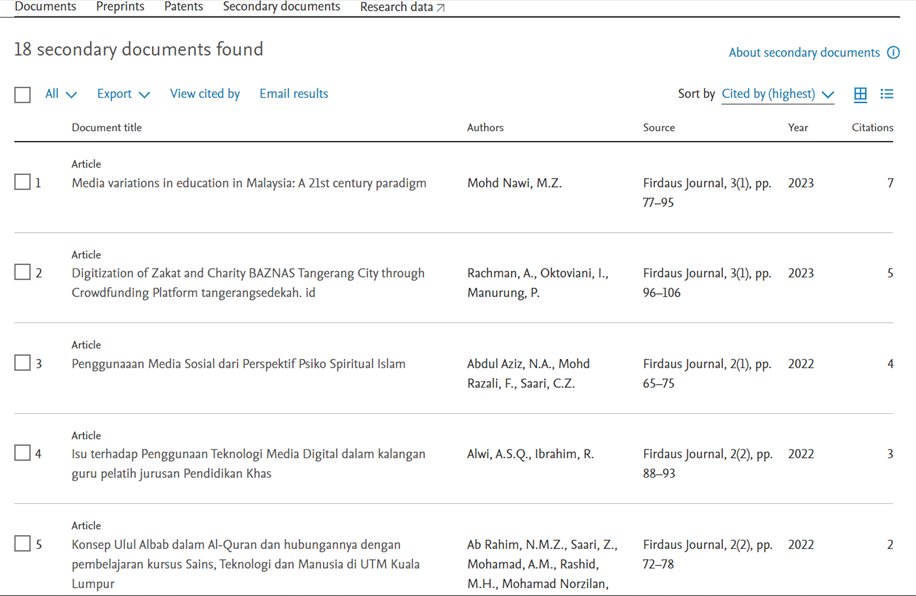Check the box for document 5

(22, 544)
